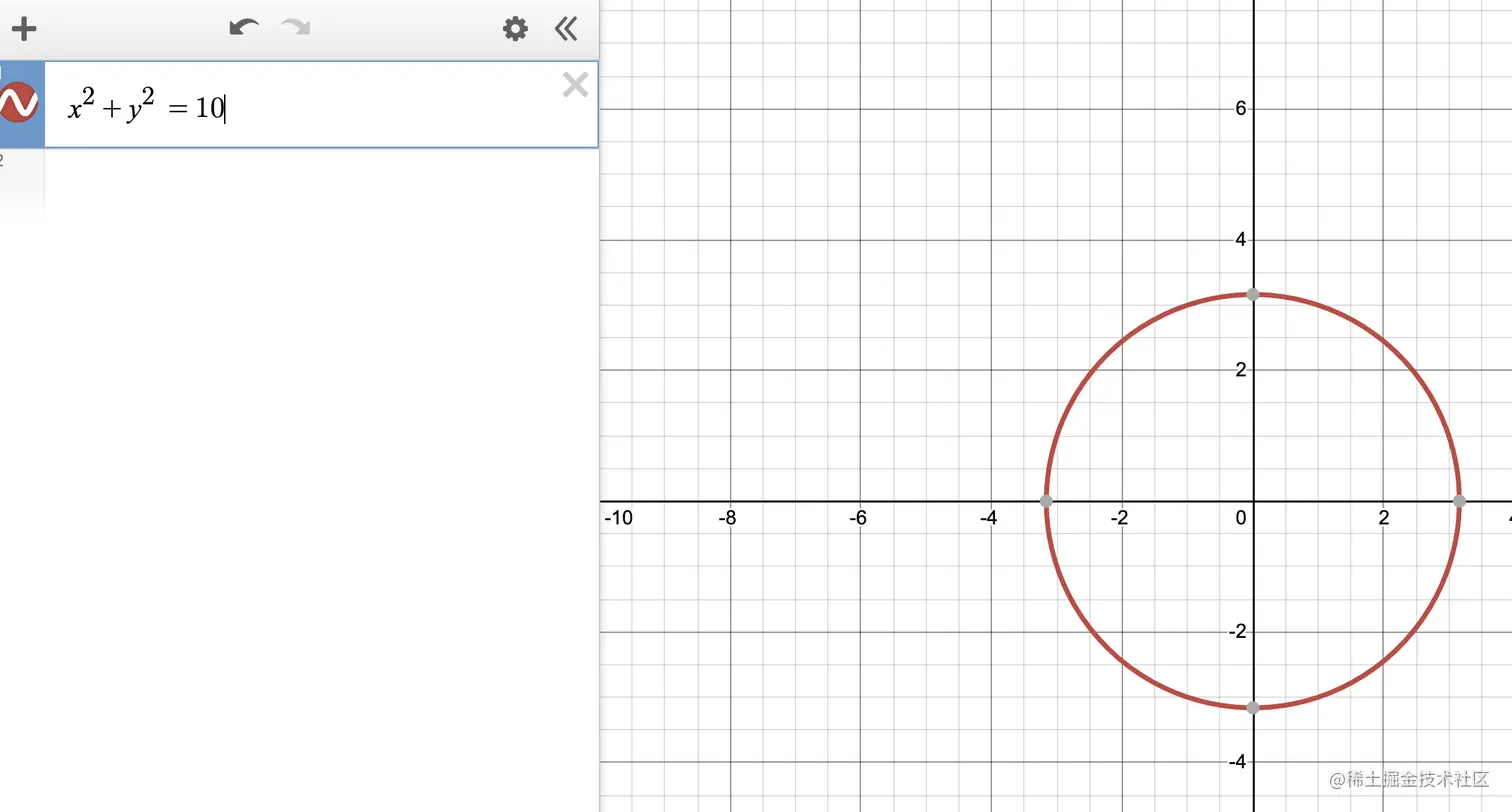Screen dimensions: 1512x812
Task: Toggle visibility of the red circle graph
Action: tap(18, 104)
